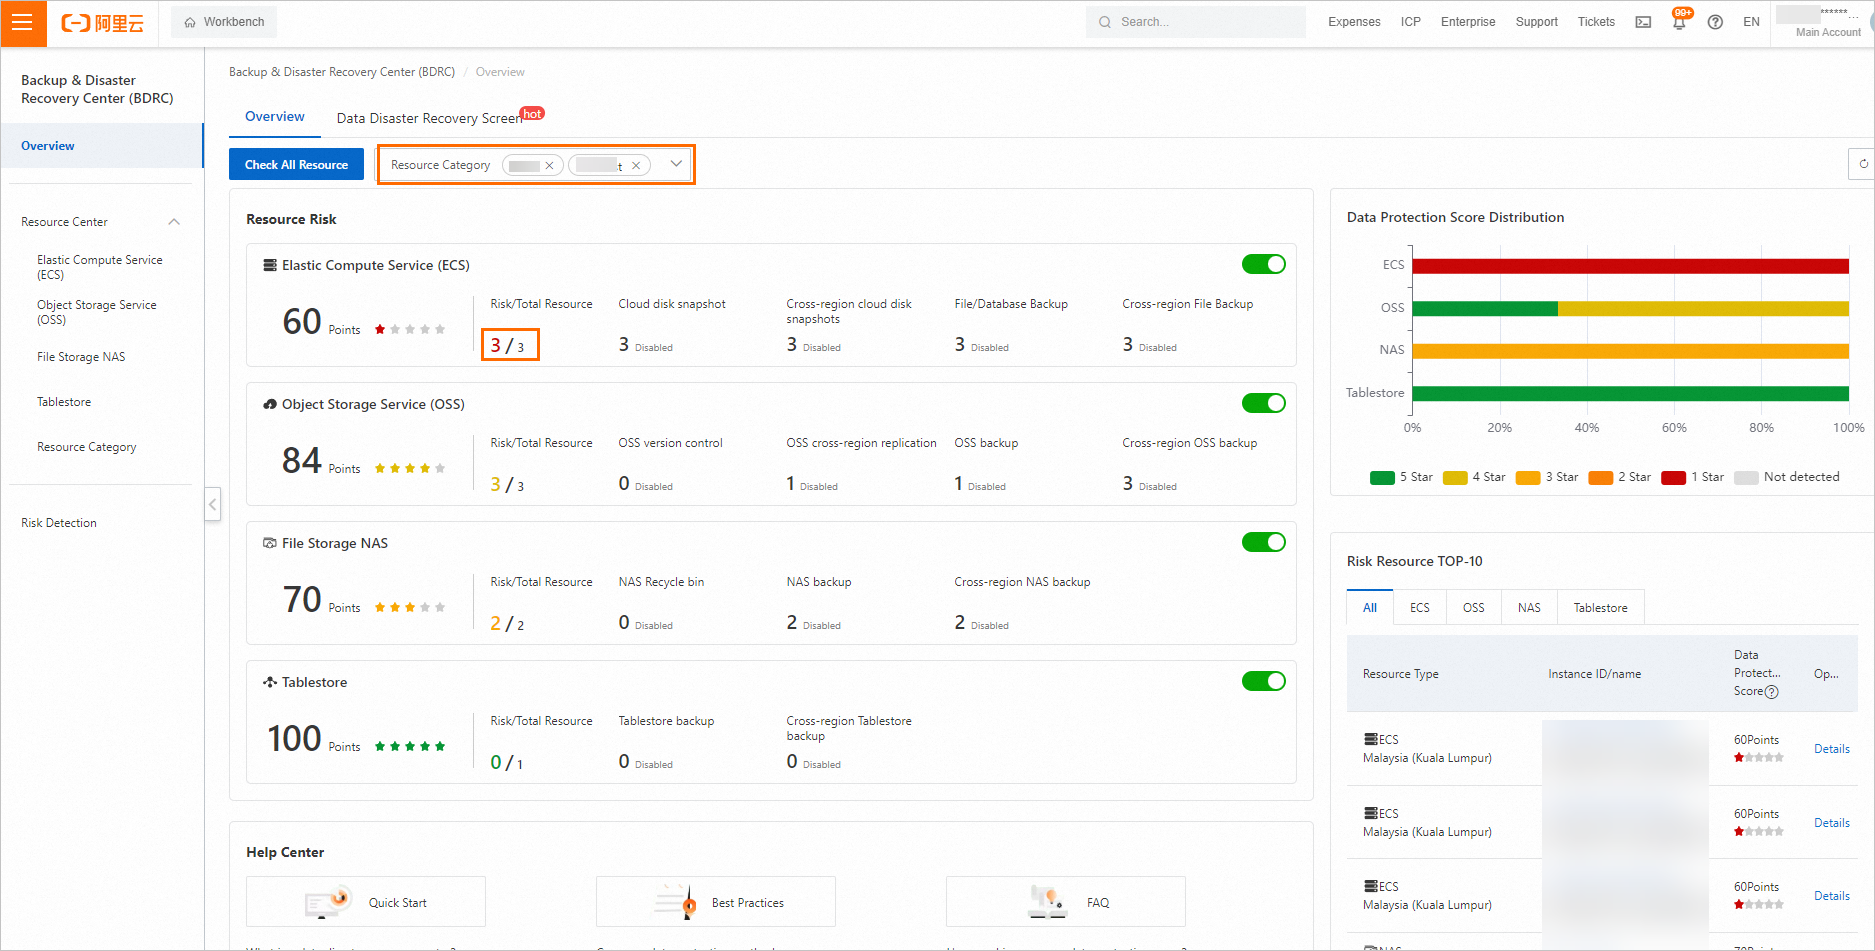Open Tablestore in the sidebar
Screen dimensions: 1875x951
(64, 402)
